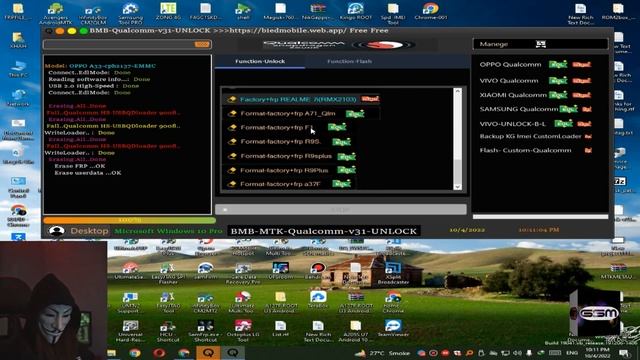Viewport: 640px width, 360px height.
Task: Open Octoplus LG Tool desktop shortcut
Action: coord(243,330)
